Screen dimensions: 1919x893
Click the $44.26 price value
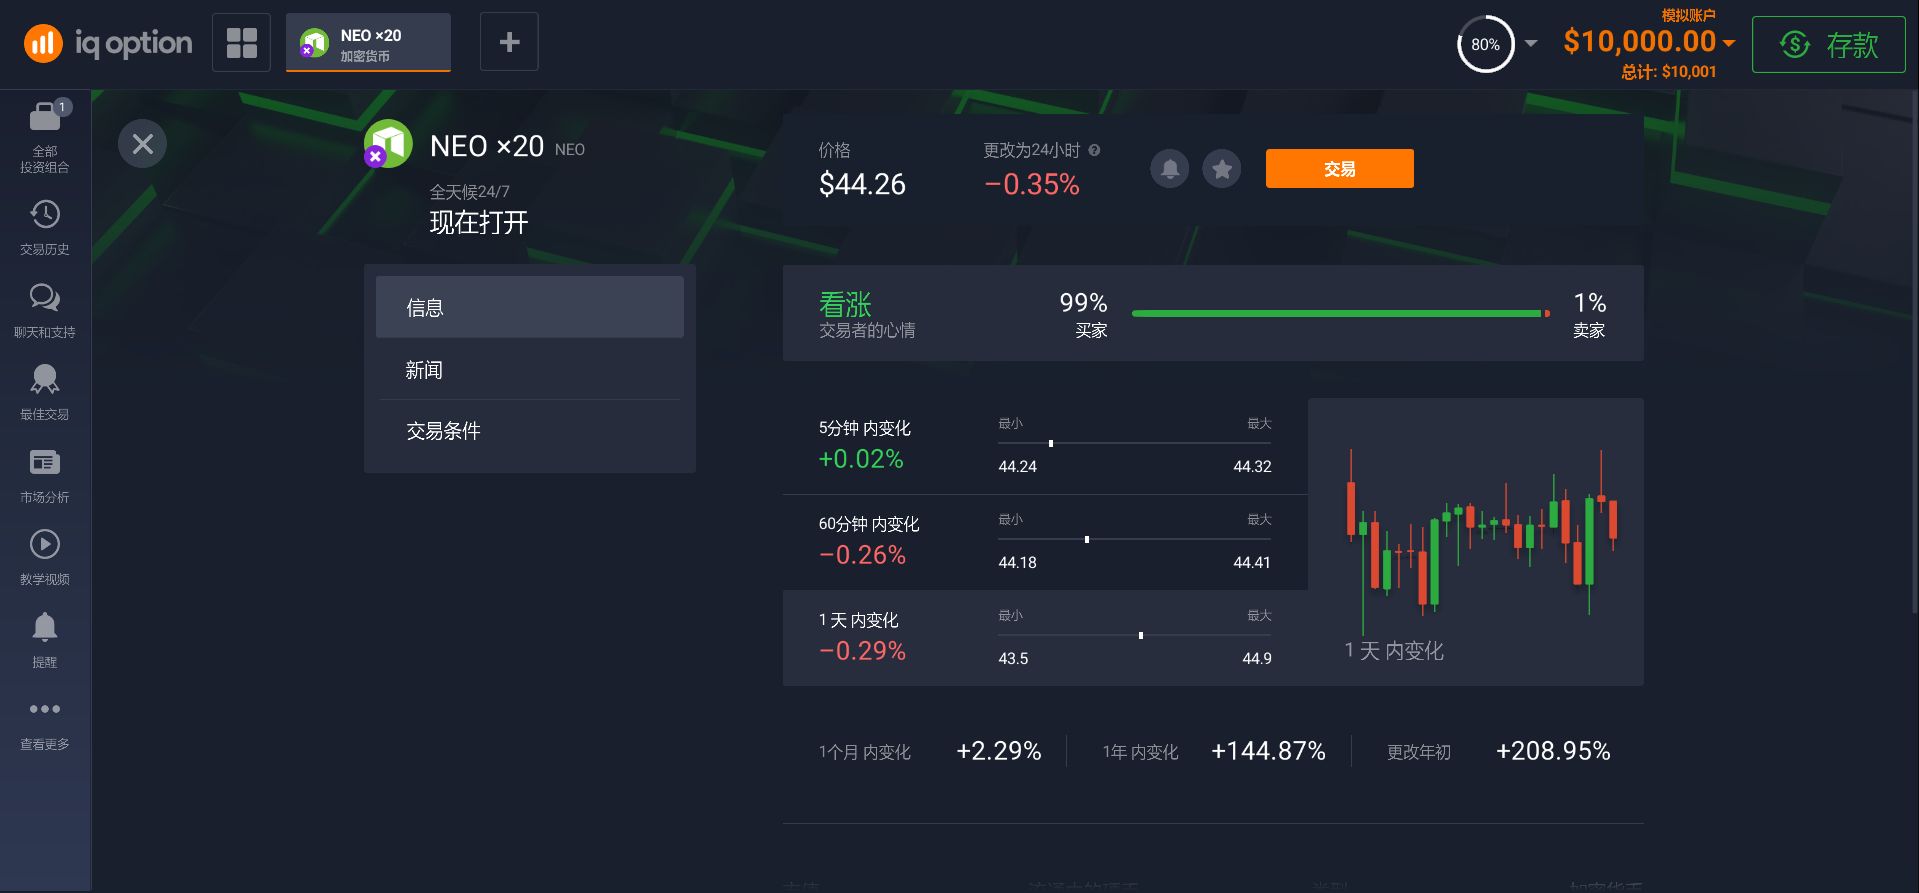point(862,184)
